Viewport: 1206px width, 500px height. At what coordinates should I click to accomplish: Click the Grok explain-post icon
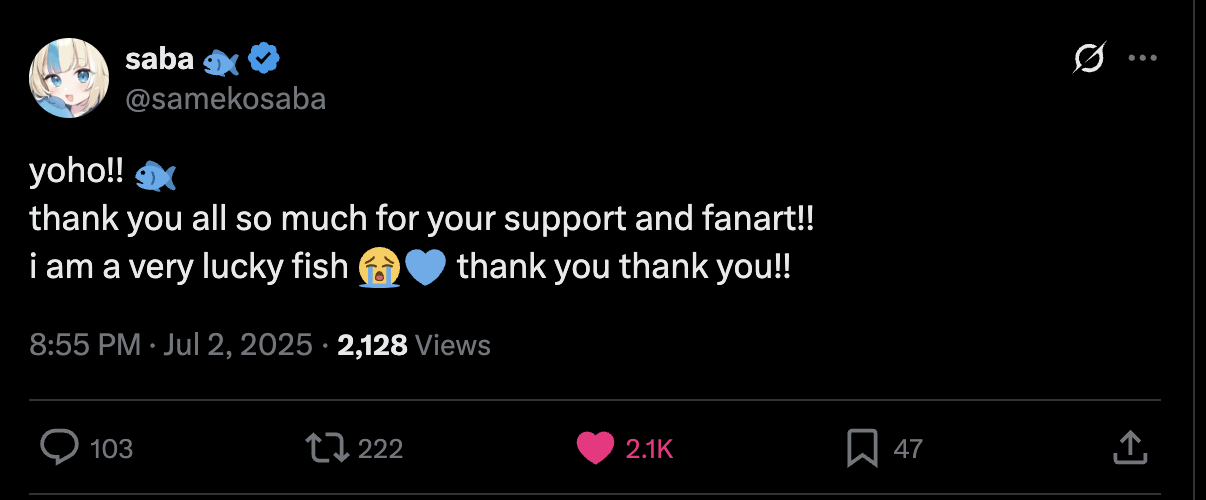tap(1089, 60)
